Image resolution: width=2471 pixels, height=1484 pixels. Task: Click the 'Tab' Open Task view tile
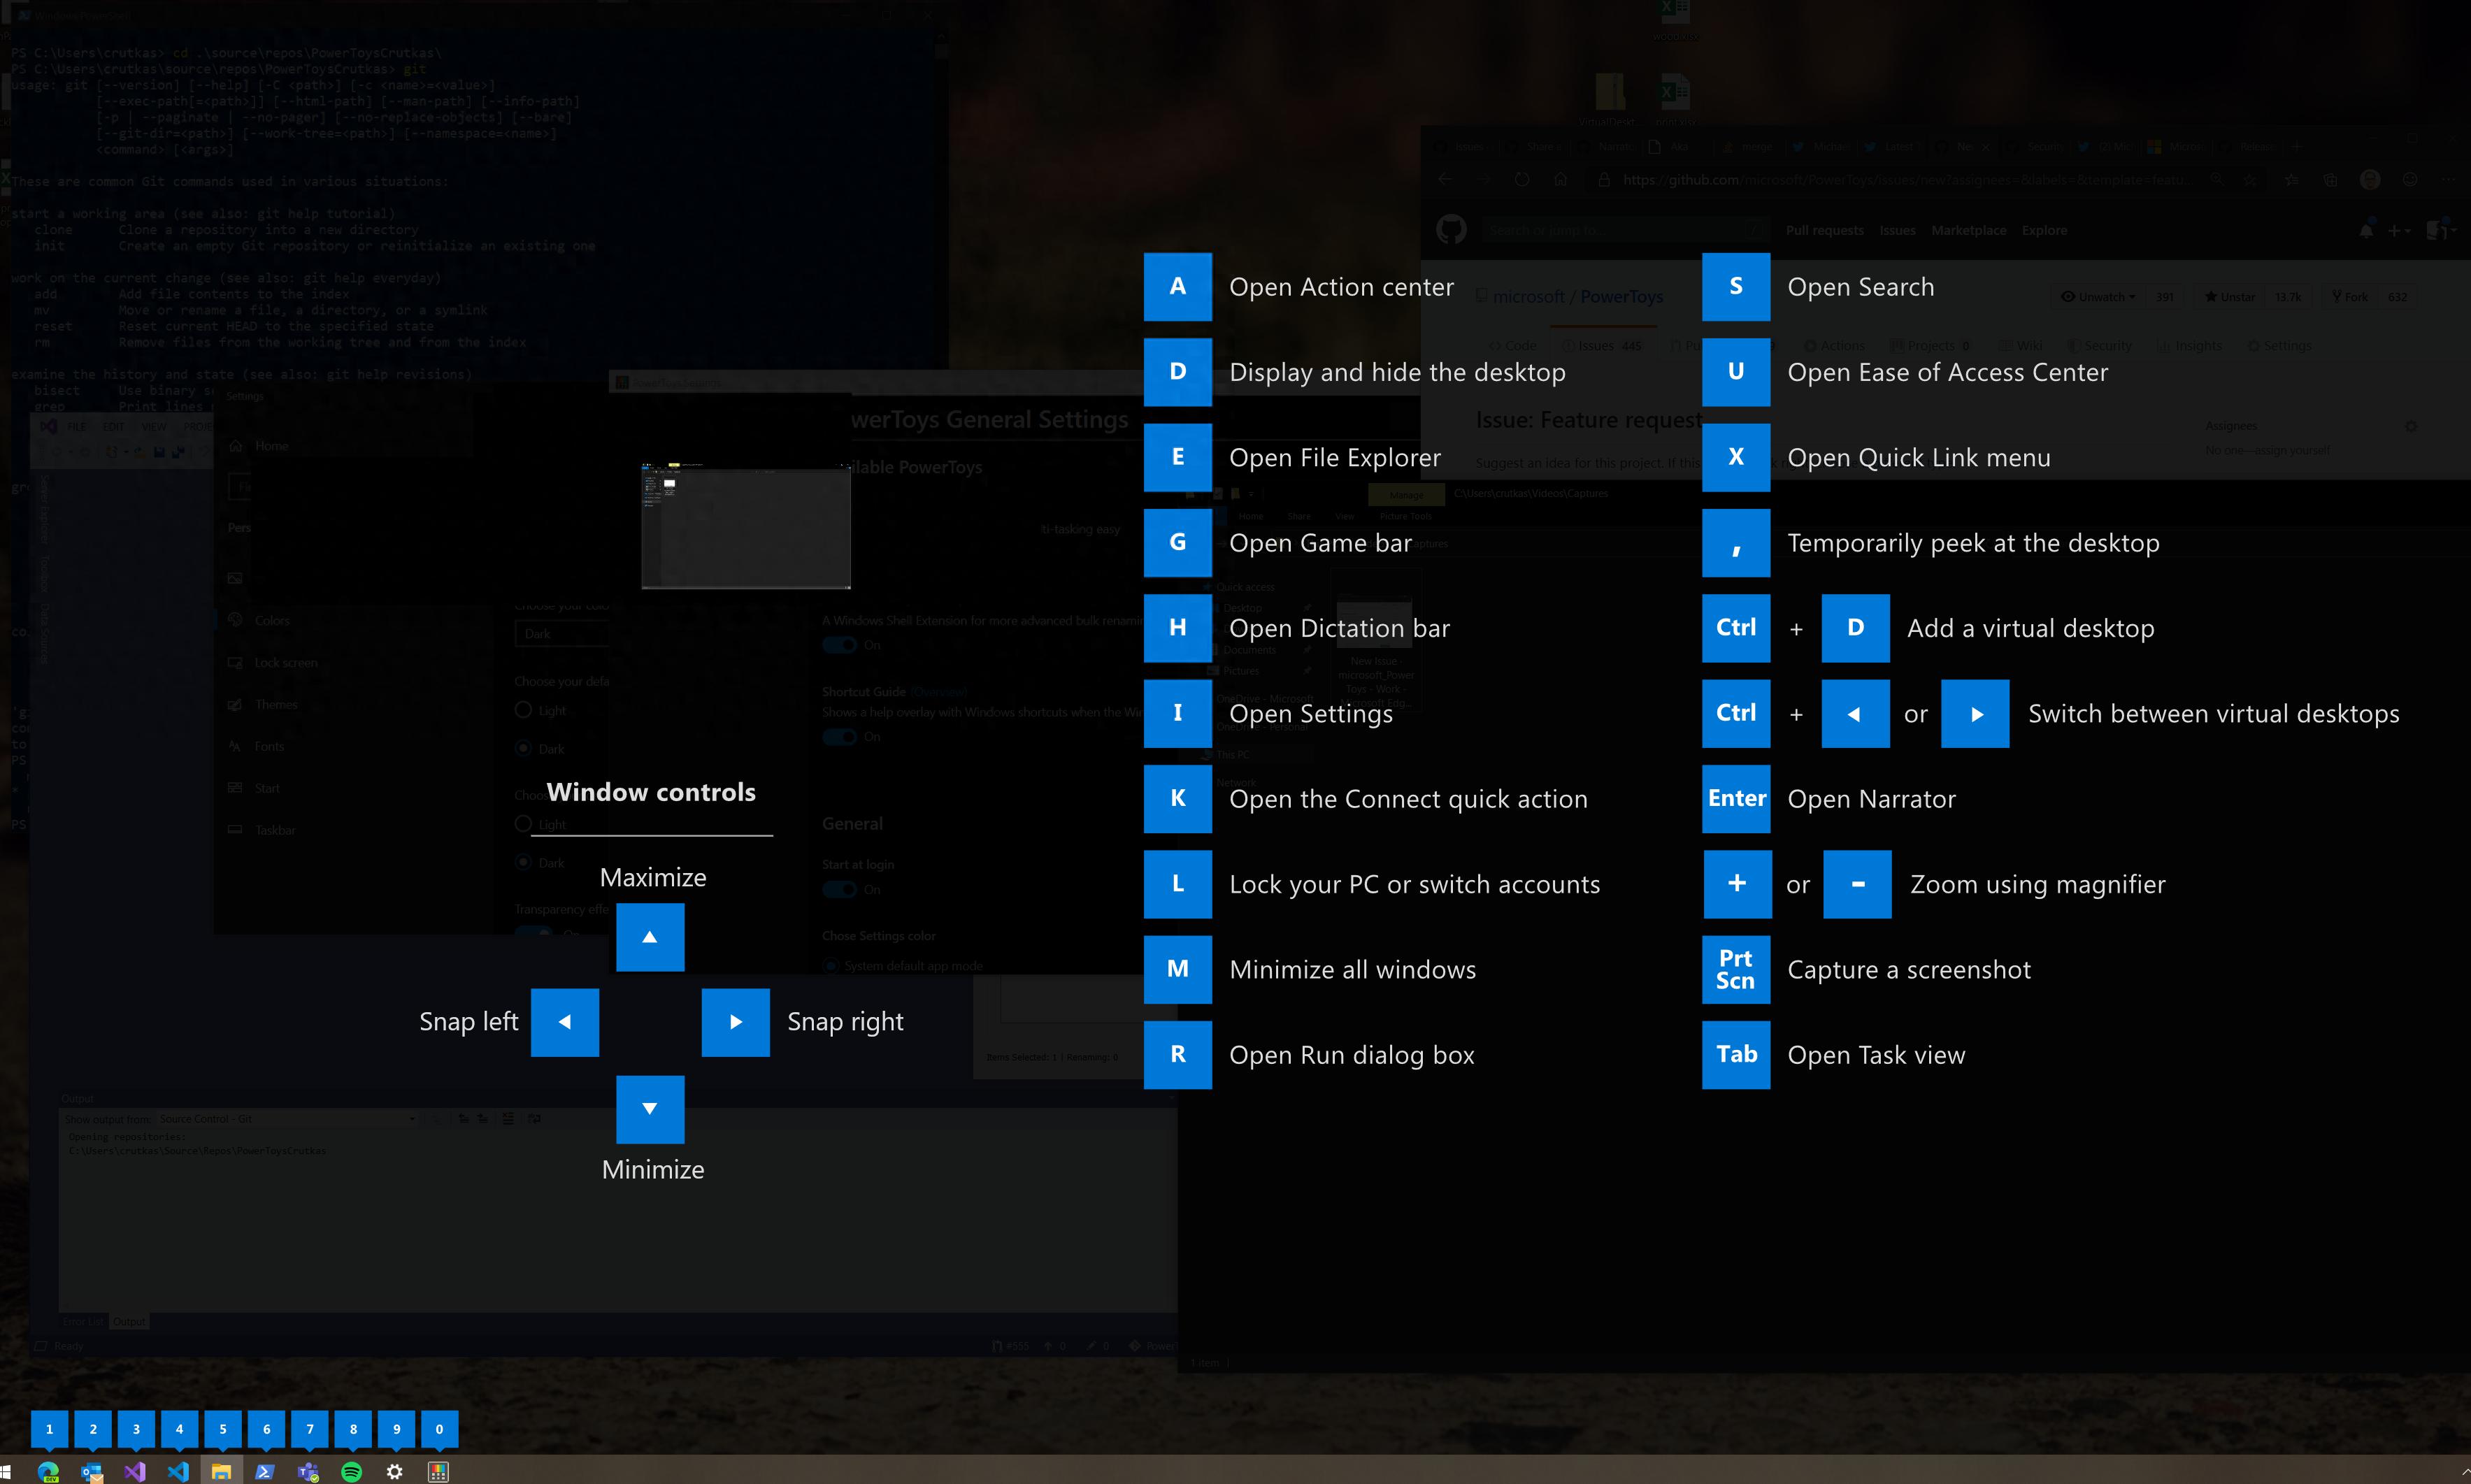coord(1735,1054)
